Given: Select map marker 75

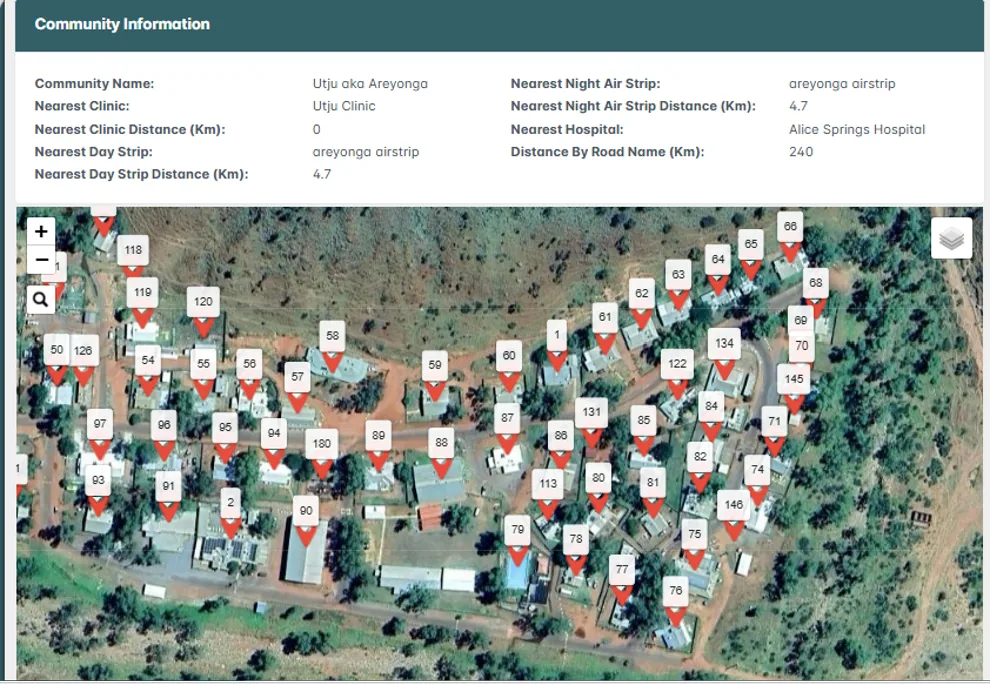Looking at the screenshot, I should click(x=695, y=544).
